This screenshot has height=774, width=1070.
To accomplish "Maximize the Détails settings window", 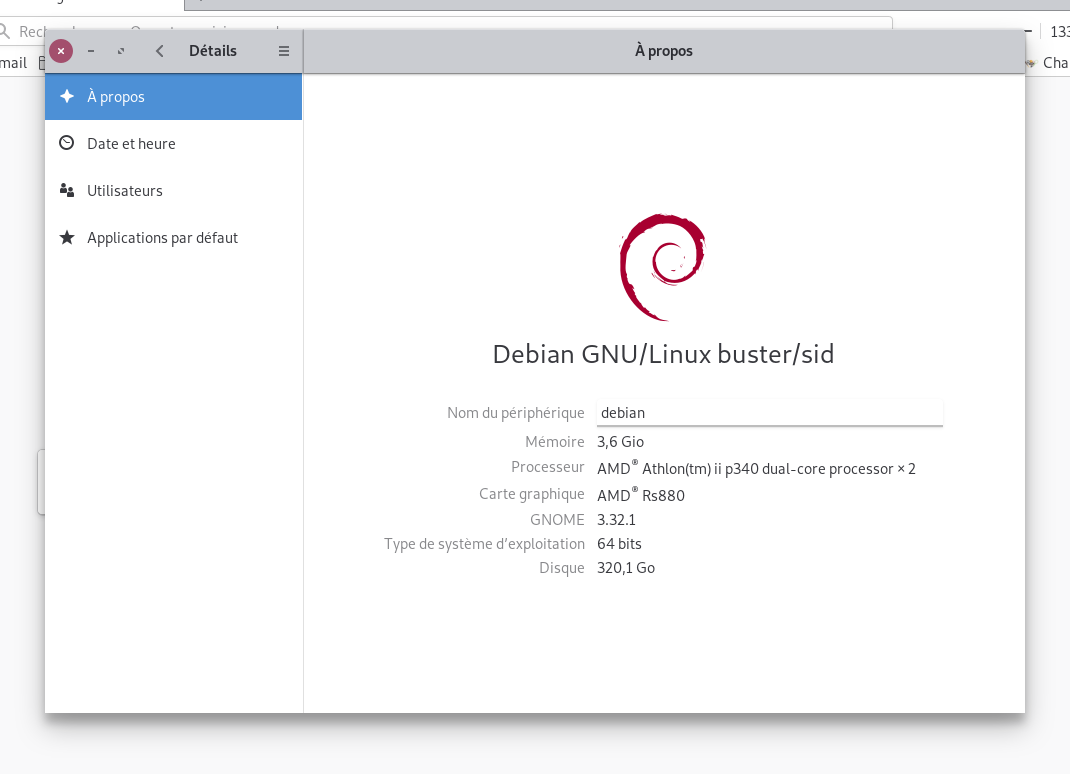I will coord(121,51).
